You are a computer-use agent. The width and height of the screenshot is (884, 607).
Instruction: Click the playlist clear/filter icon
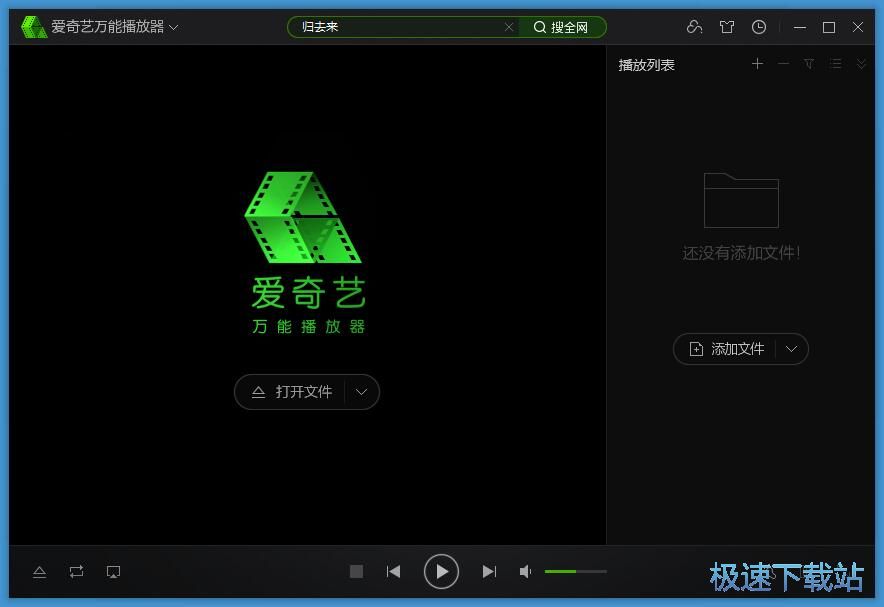[x=809, y=64]
